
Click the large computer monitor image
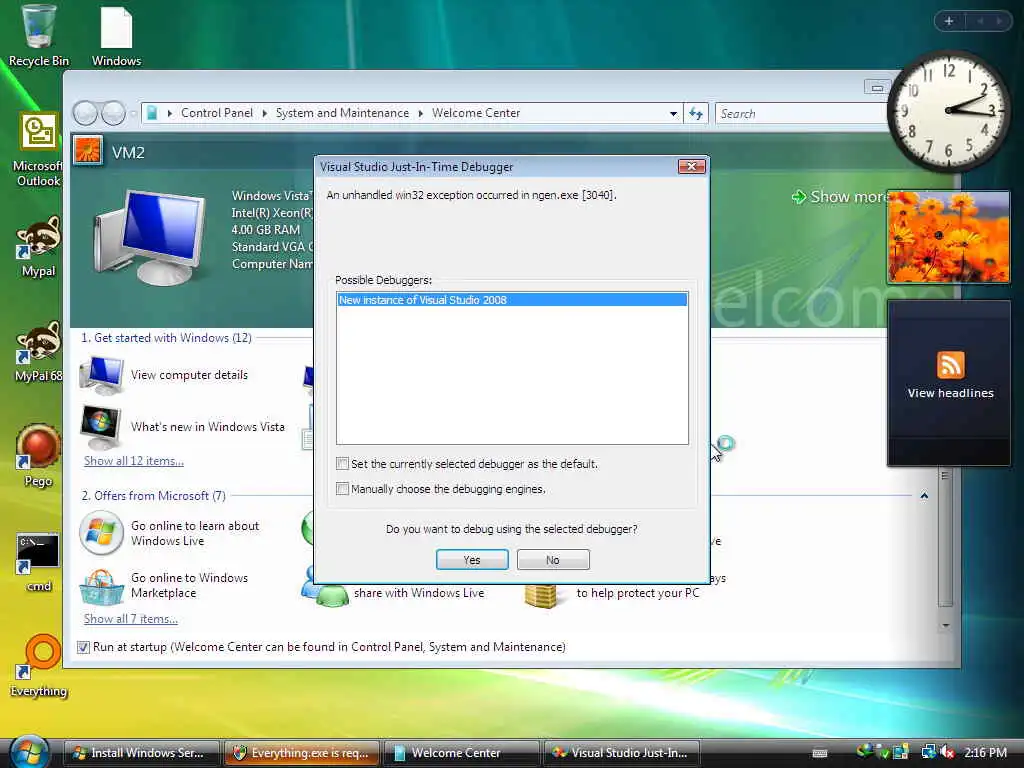coord(150,238)
